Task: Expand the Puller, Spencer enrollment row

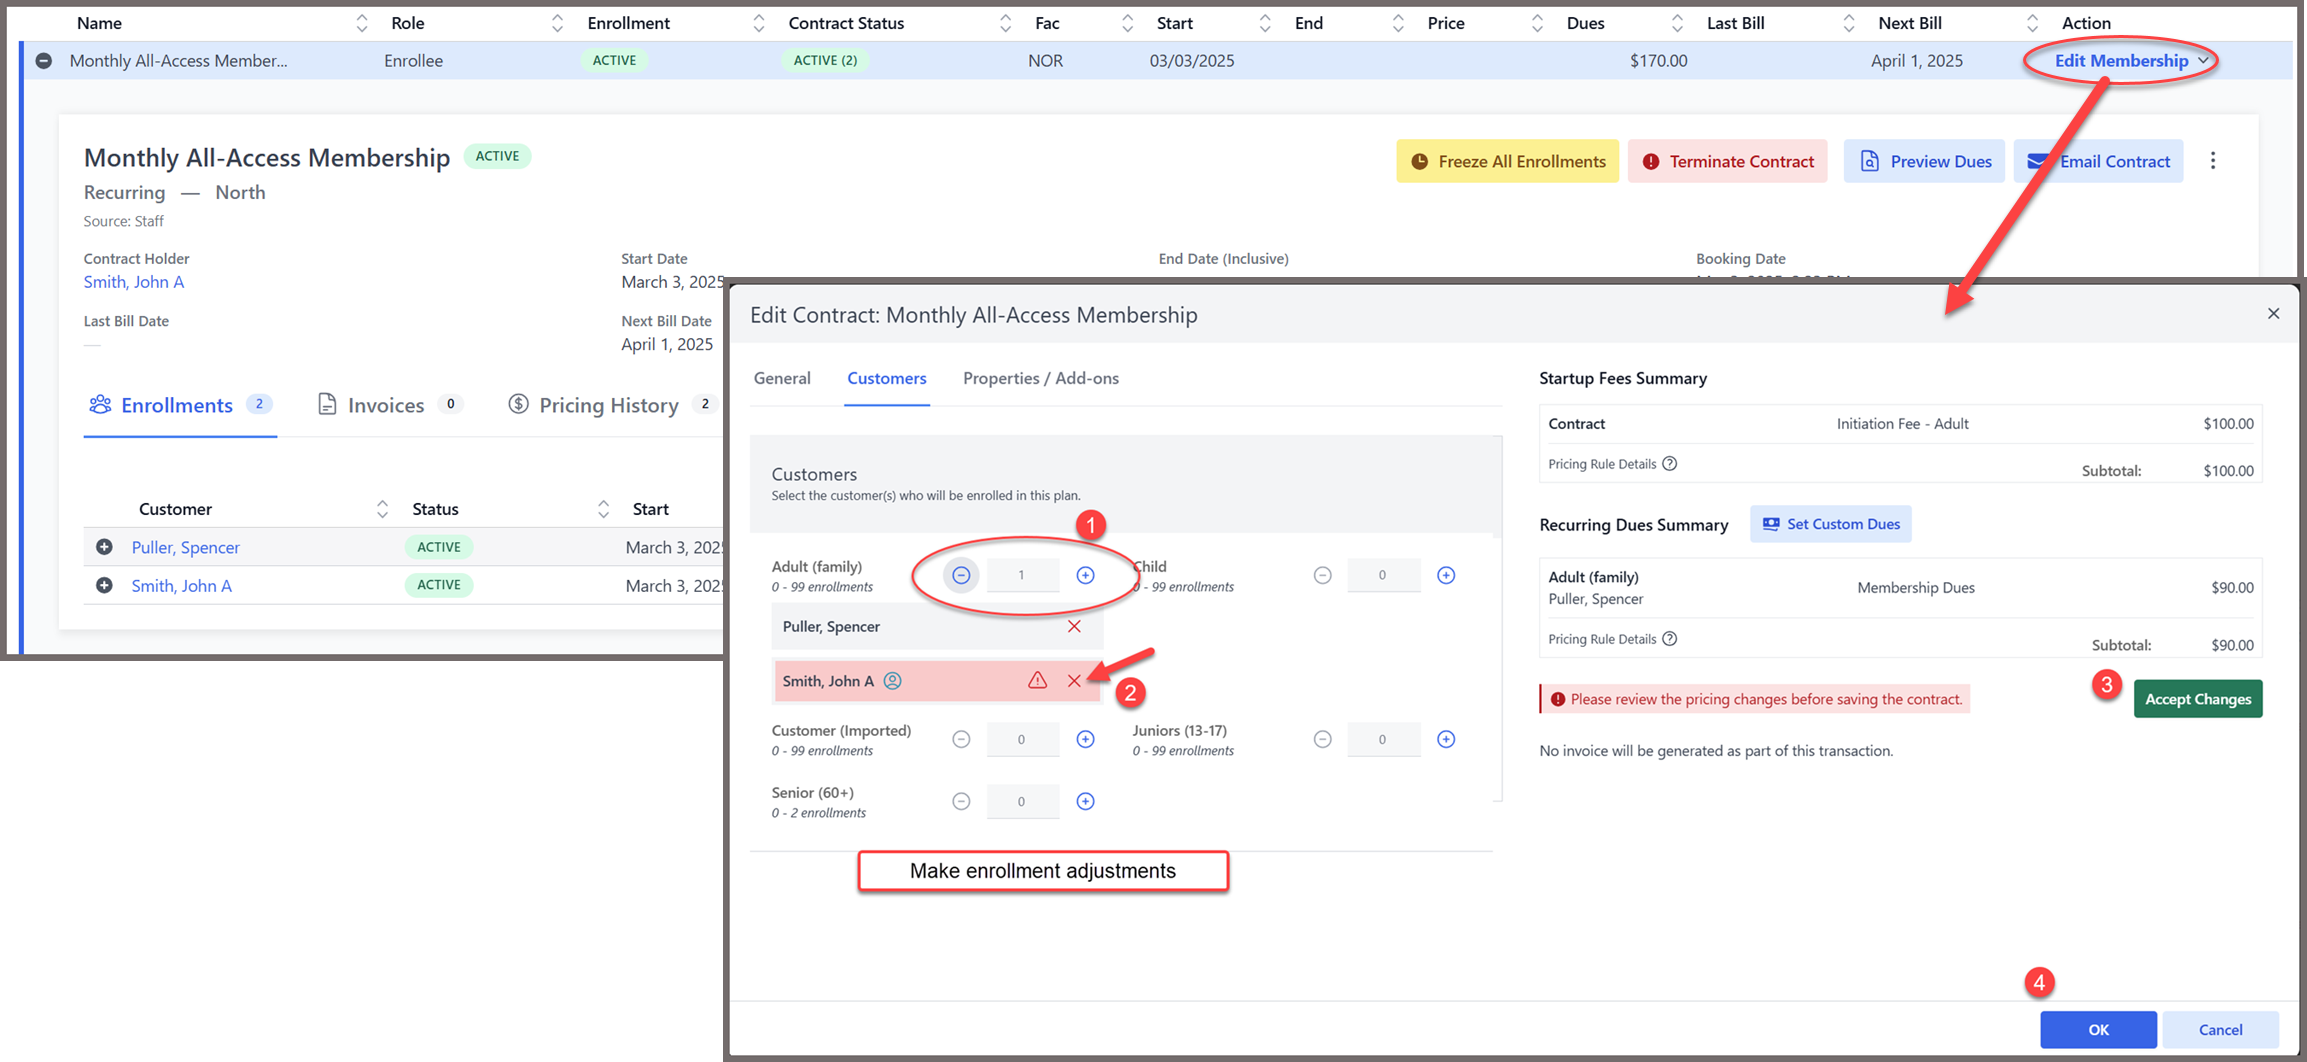Action: pyautogui.click(x=104, y=547)
